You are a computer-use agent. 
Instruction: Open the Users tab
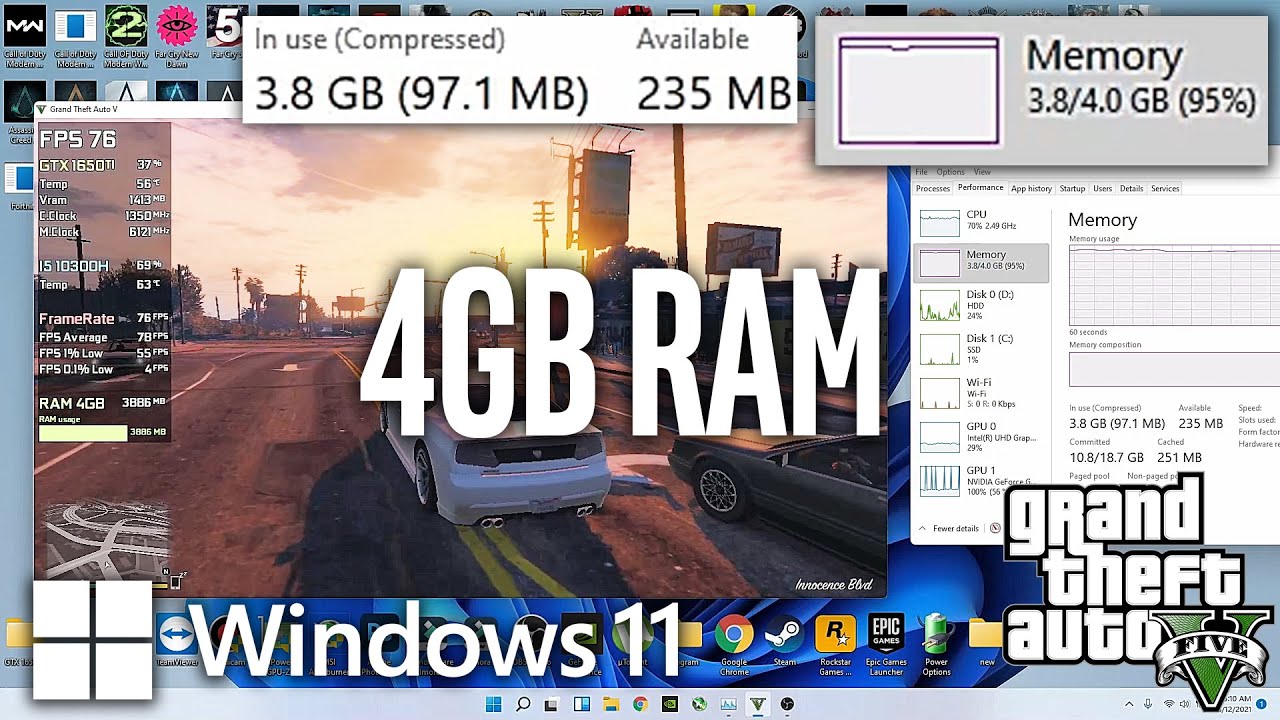tap(1102, 188)
